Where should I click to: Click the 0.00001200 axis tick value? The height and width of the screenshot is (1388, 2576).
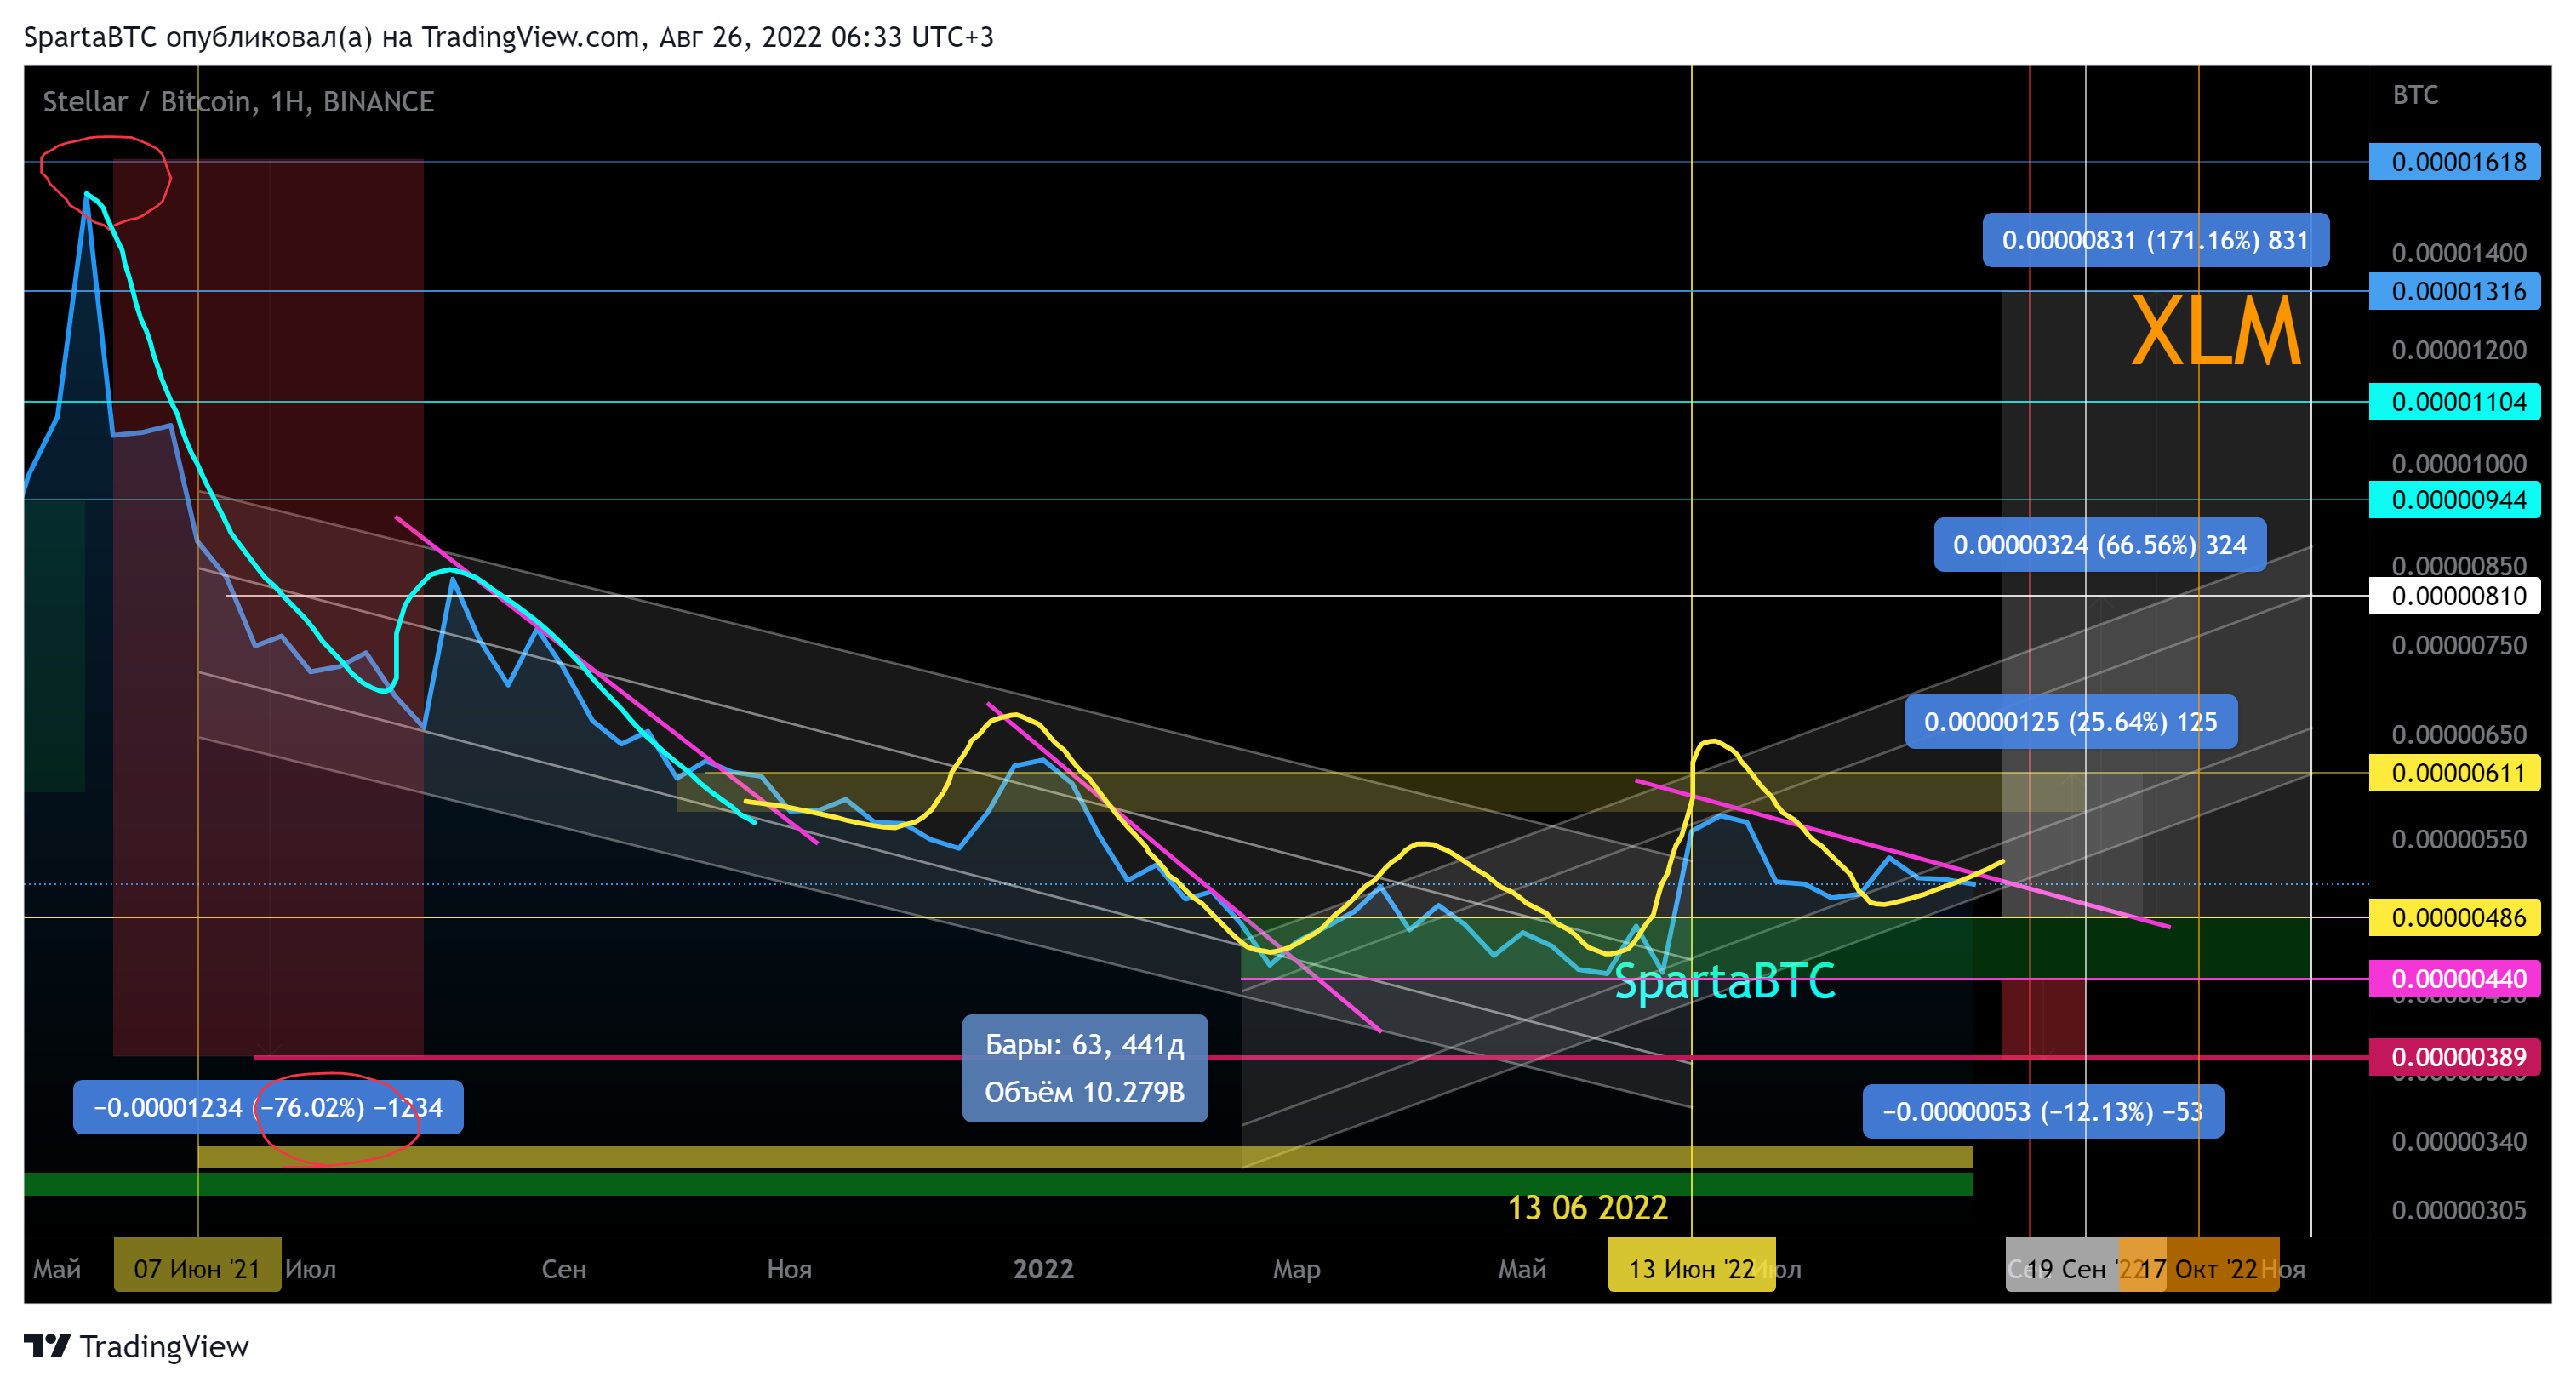tap(2458, 350)
